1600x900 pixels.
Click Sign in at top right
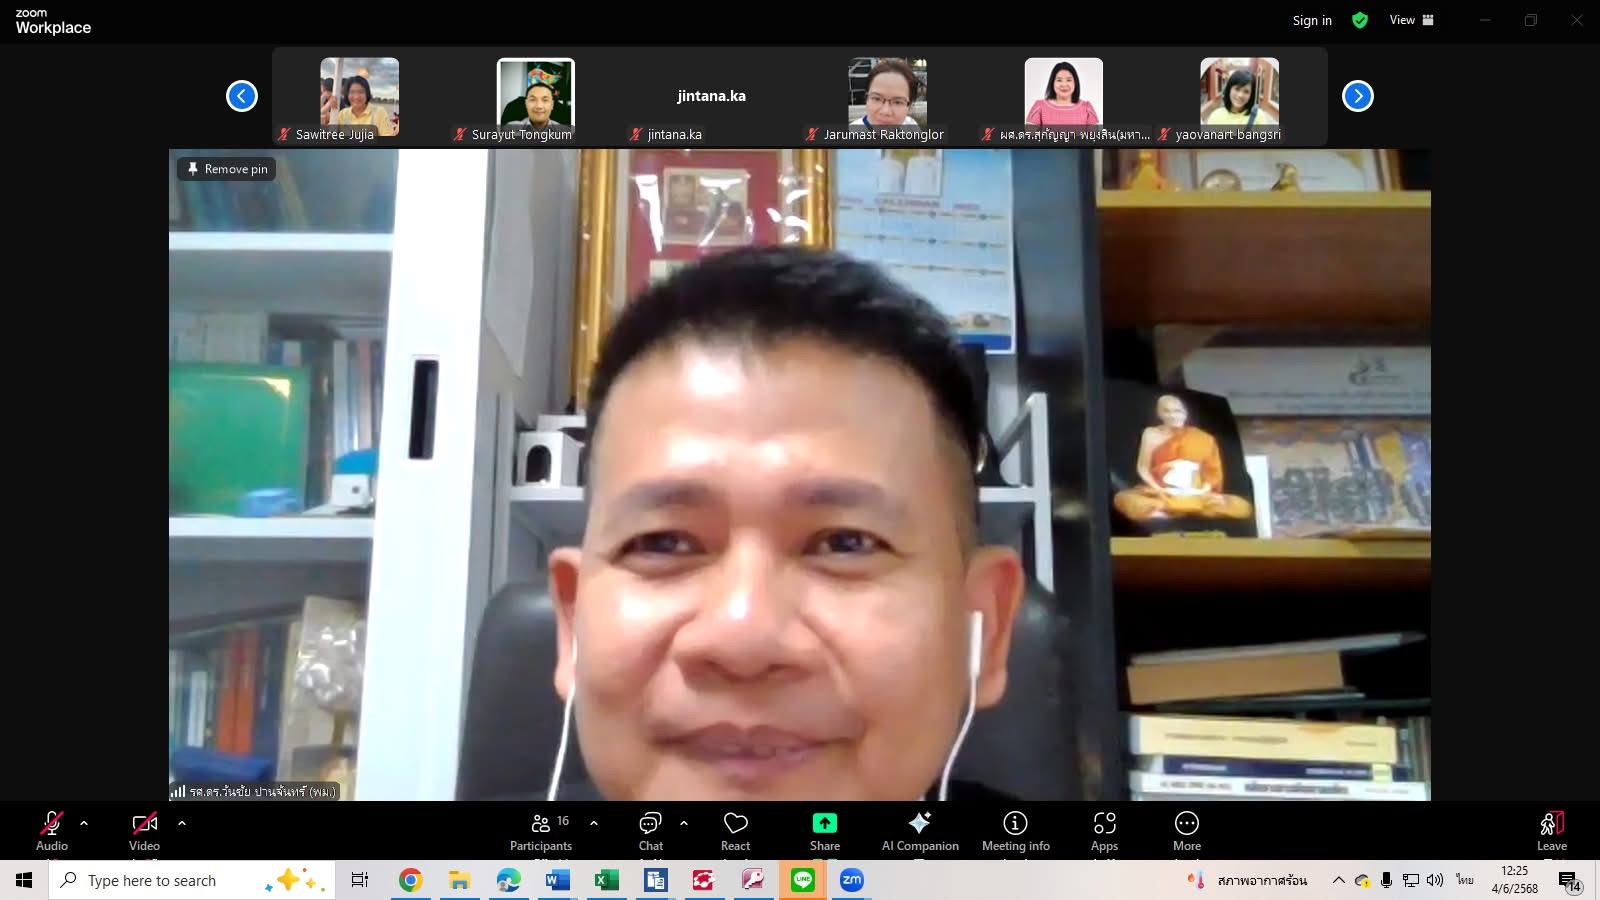pyautogui.click(x=1312, y=20)
